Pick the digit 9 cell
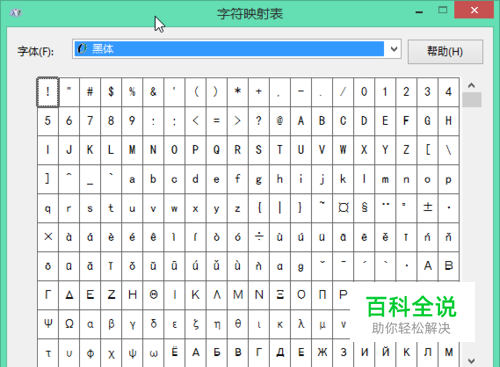This screenshot has height=367, width=500. (132, 121)
